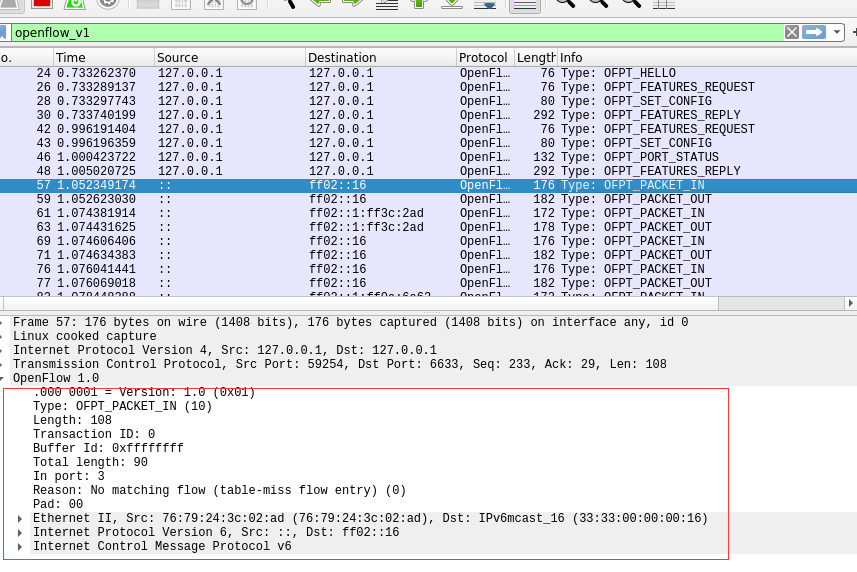Select packet 76 OFPT_PACKET_IN

point(428,269)
